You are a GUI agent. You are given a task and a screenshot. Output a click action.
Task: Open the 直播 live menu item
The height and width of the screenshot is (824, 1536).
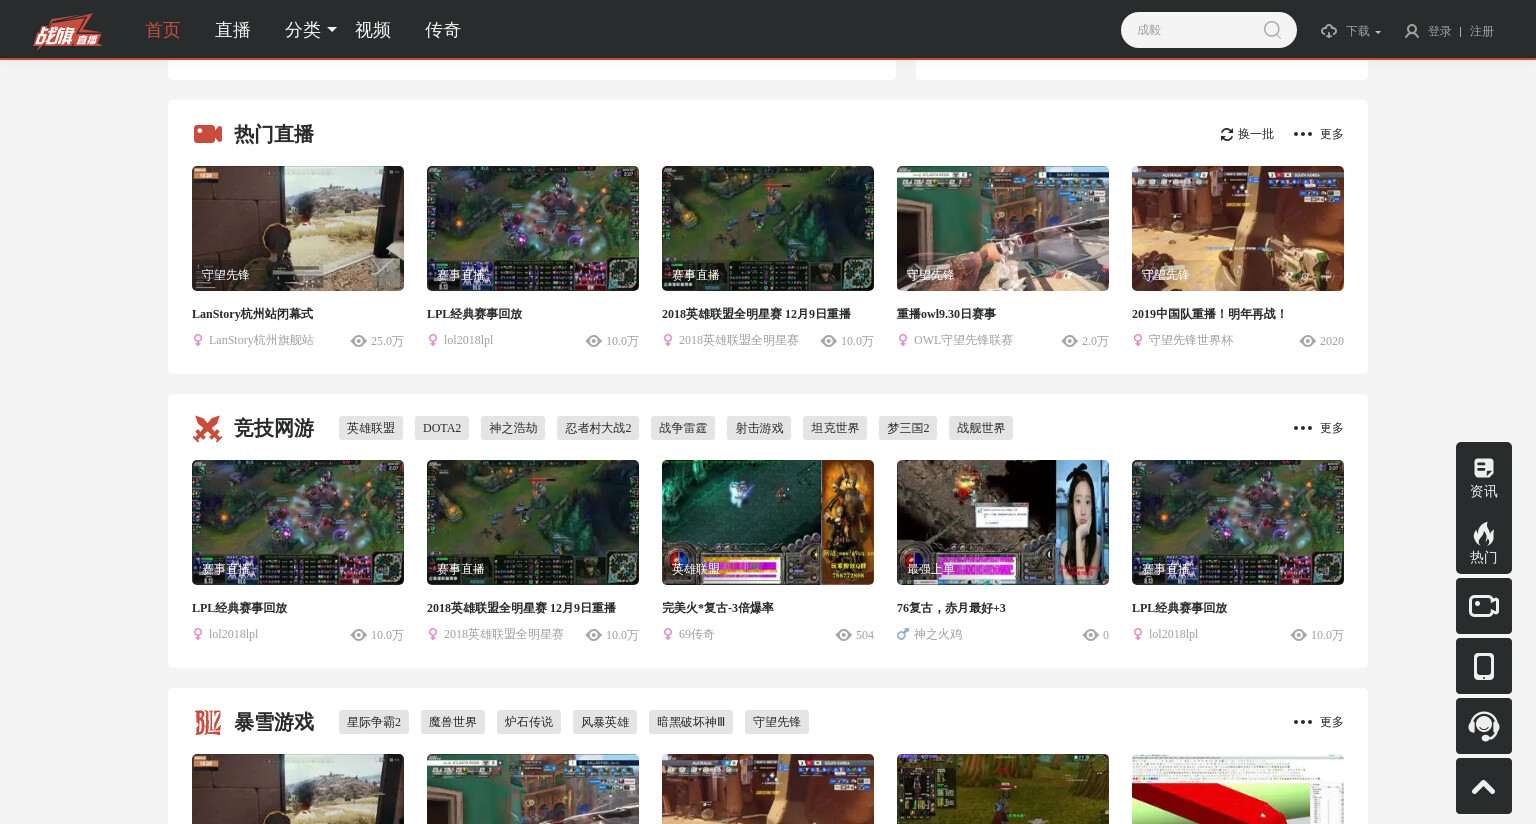(x=233, y=30)
